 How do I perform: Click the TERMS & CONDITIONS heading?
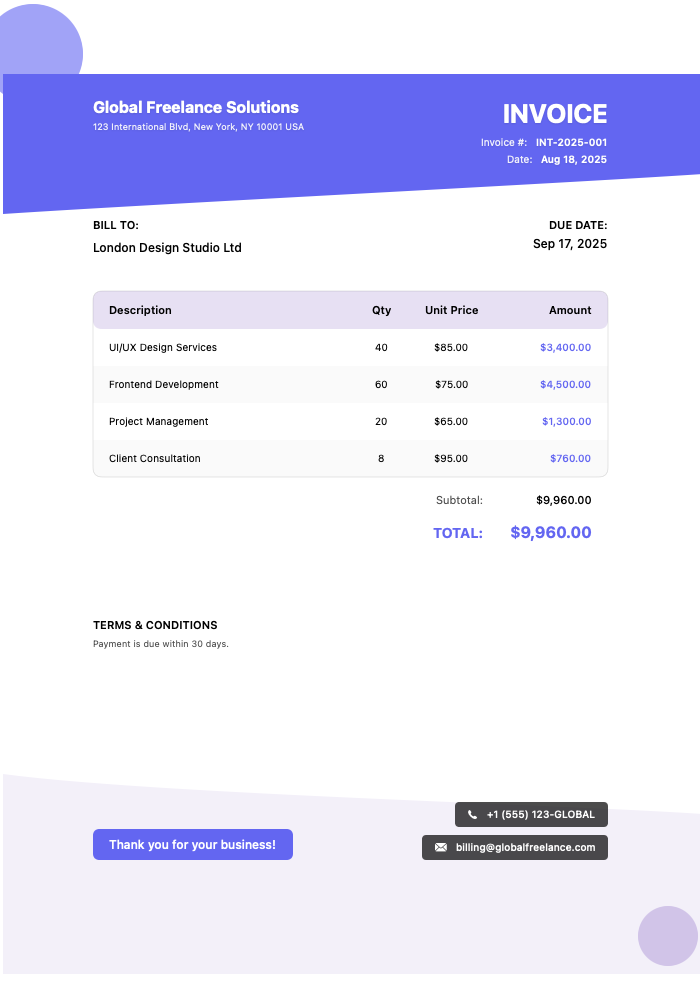155,625
